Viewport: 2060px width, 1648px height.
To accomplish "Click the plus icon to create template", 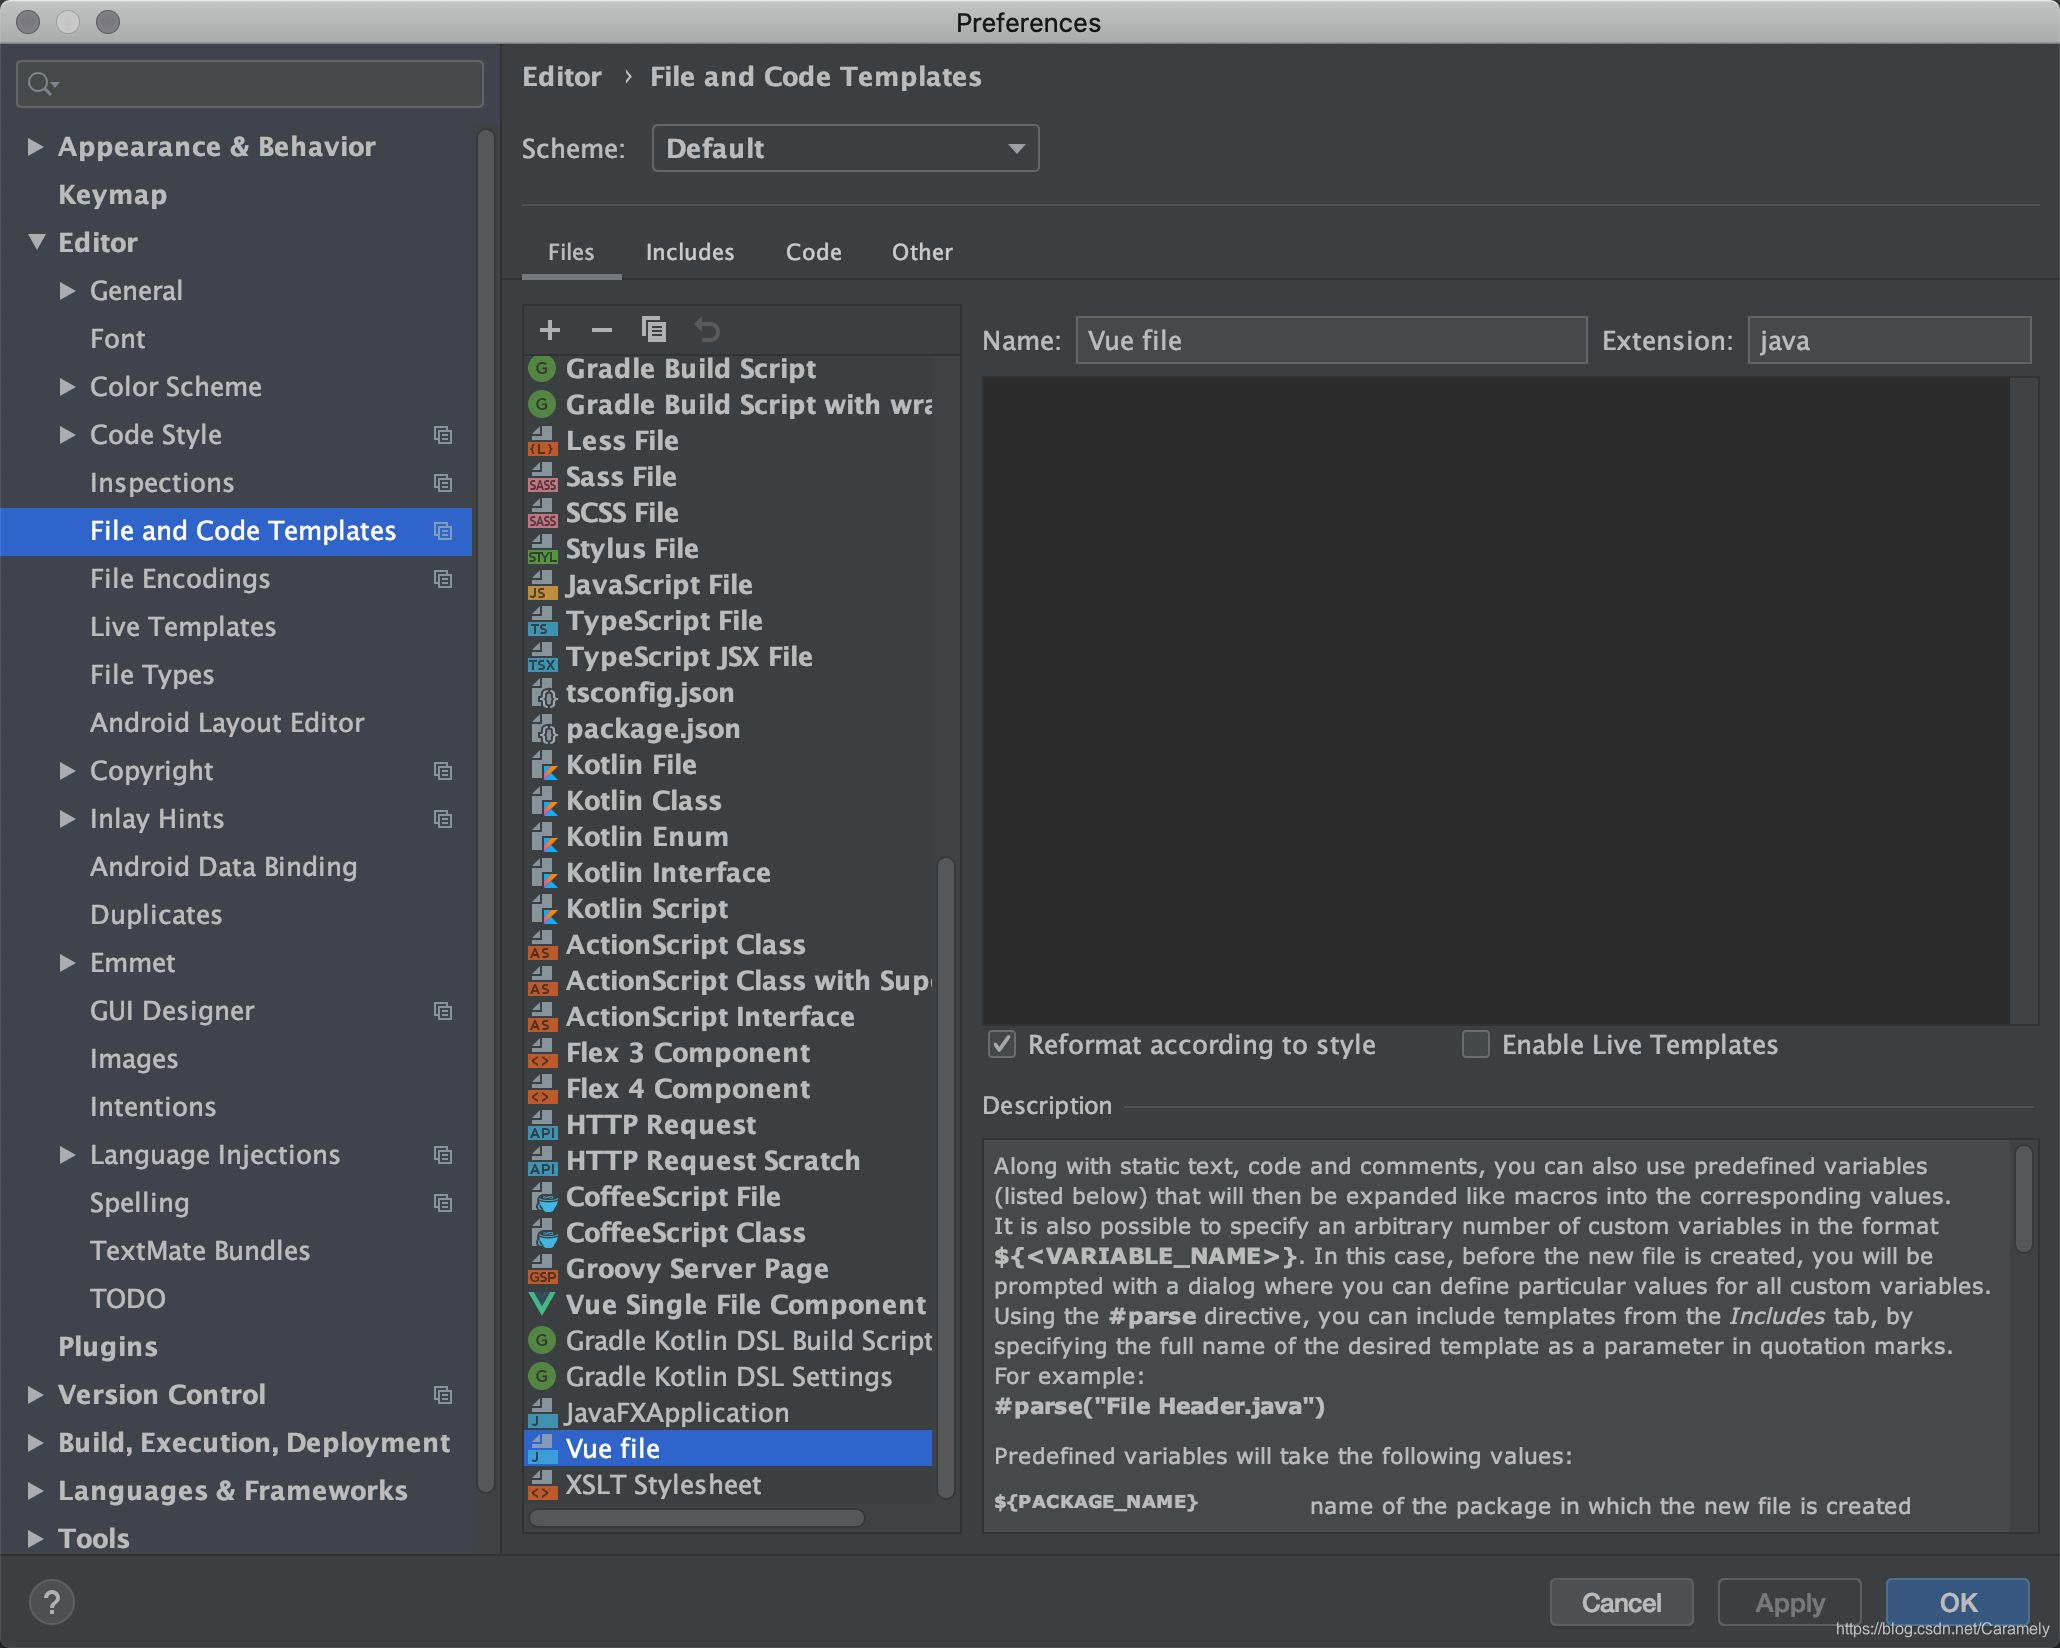I will pos(549,329).
